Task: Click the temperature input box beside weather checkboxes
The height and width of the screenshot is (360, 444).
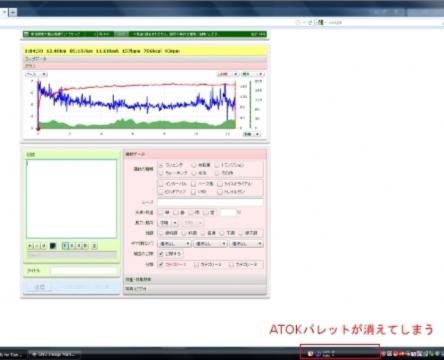Action: [x=228, y=212]
